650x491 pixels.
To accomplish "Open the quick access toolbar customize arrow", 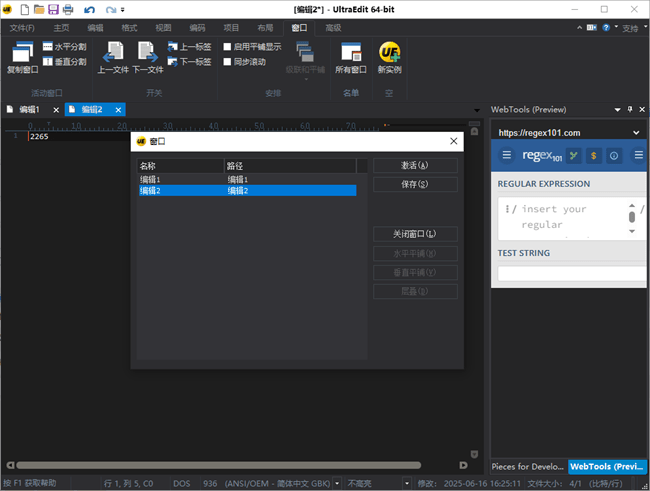I will (123, 10).
